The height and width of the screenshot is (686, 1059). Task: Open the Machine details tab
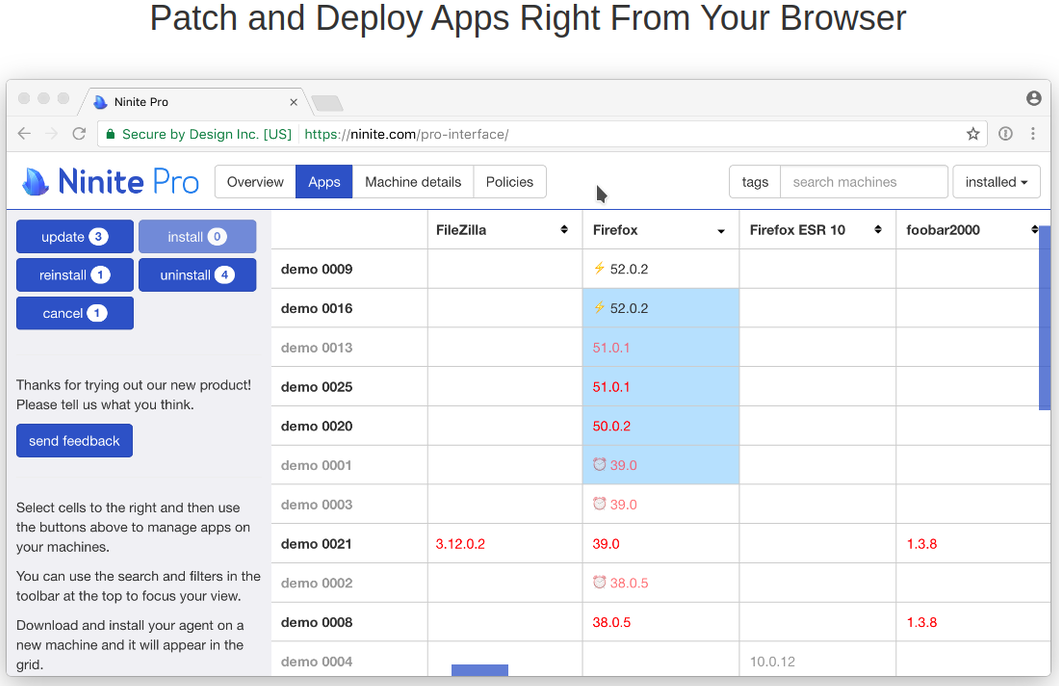click(413, 182)
